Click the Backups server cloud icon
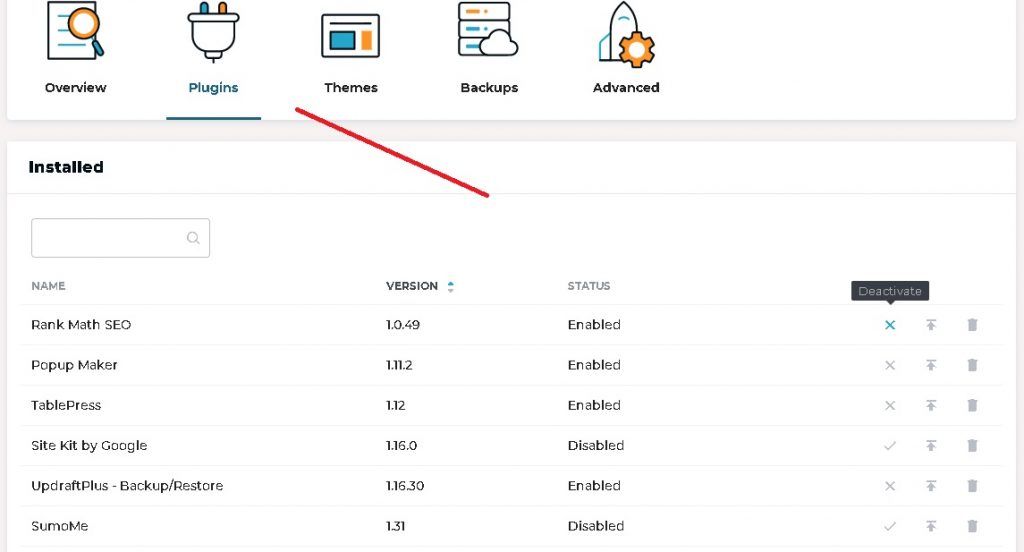1024x552 pixels. tap(488, 29)
